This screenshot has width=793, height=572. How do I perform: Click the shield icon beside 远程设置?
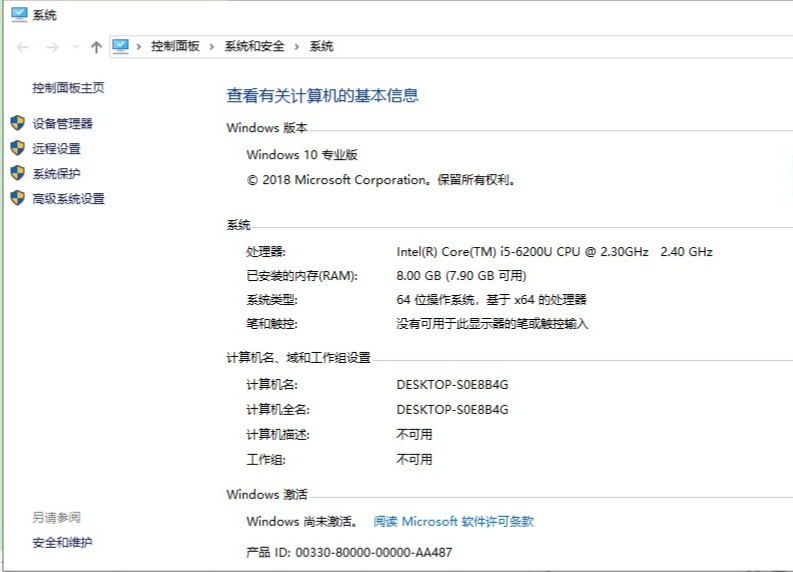click(x=17, y=148)
